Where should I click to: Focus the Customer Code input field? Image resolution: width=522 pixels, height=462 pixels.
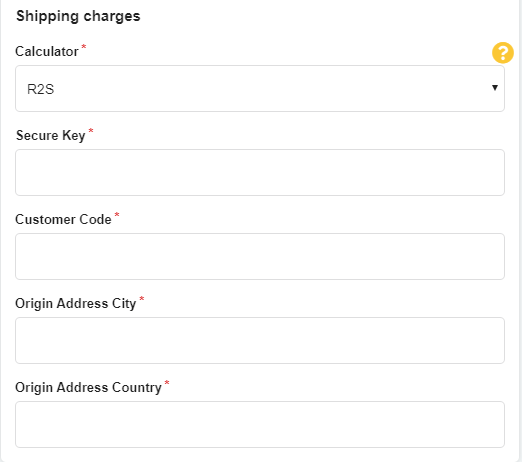click(x=260, y=256)
